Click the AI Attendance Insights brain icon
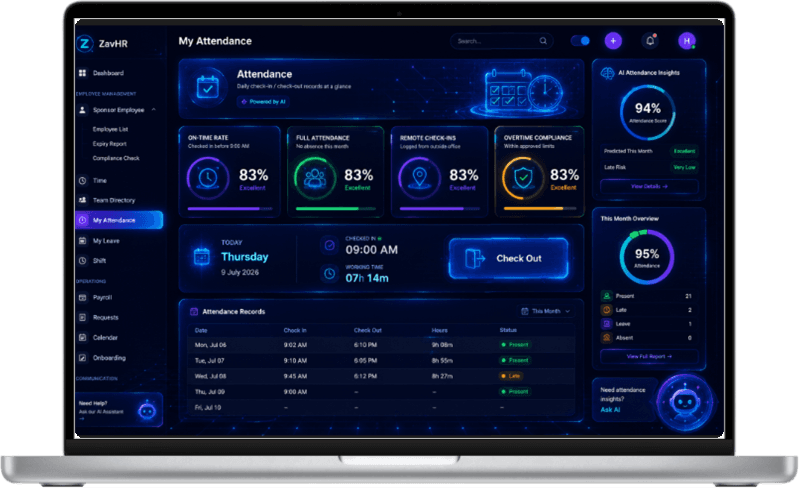Image resolution: width=799 pixels, height=488 pixels. coord(607,73)
